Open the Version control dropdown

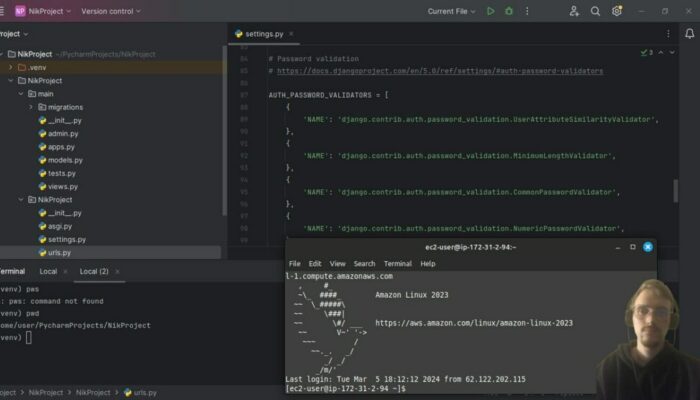click(110, 11)
